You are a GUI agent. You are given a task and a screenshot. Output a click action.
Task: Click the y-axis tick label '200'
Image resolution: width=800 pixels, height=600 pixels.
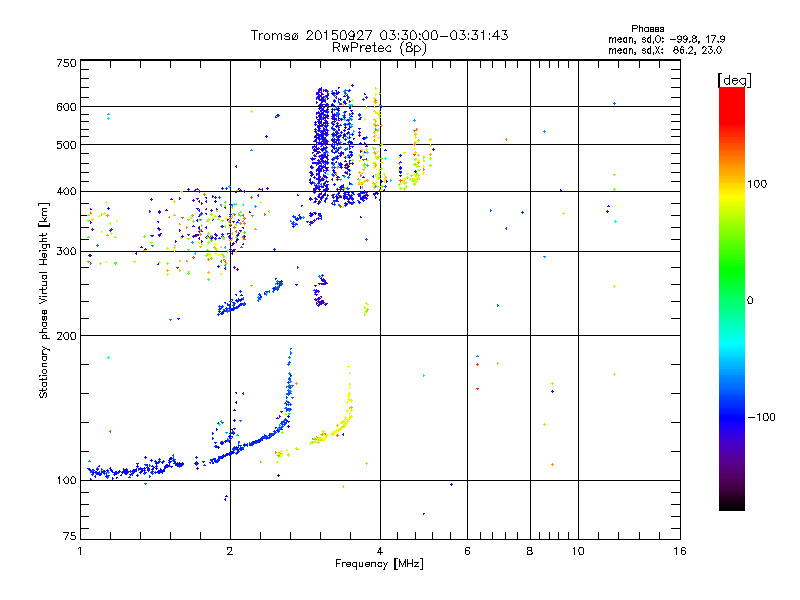click(x=67, y=336)
